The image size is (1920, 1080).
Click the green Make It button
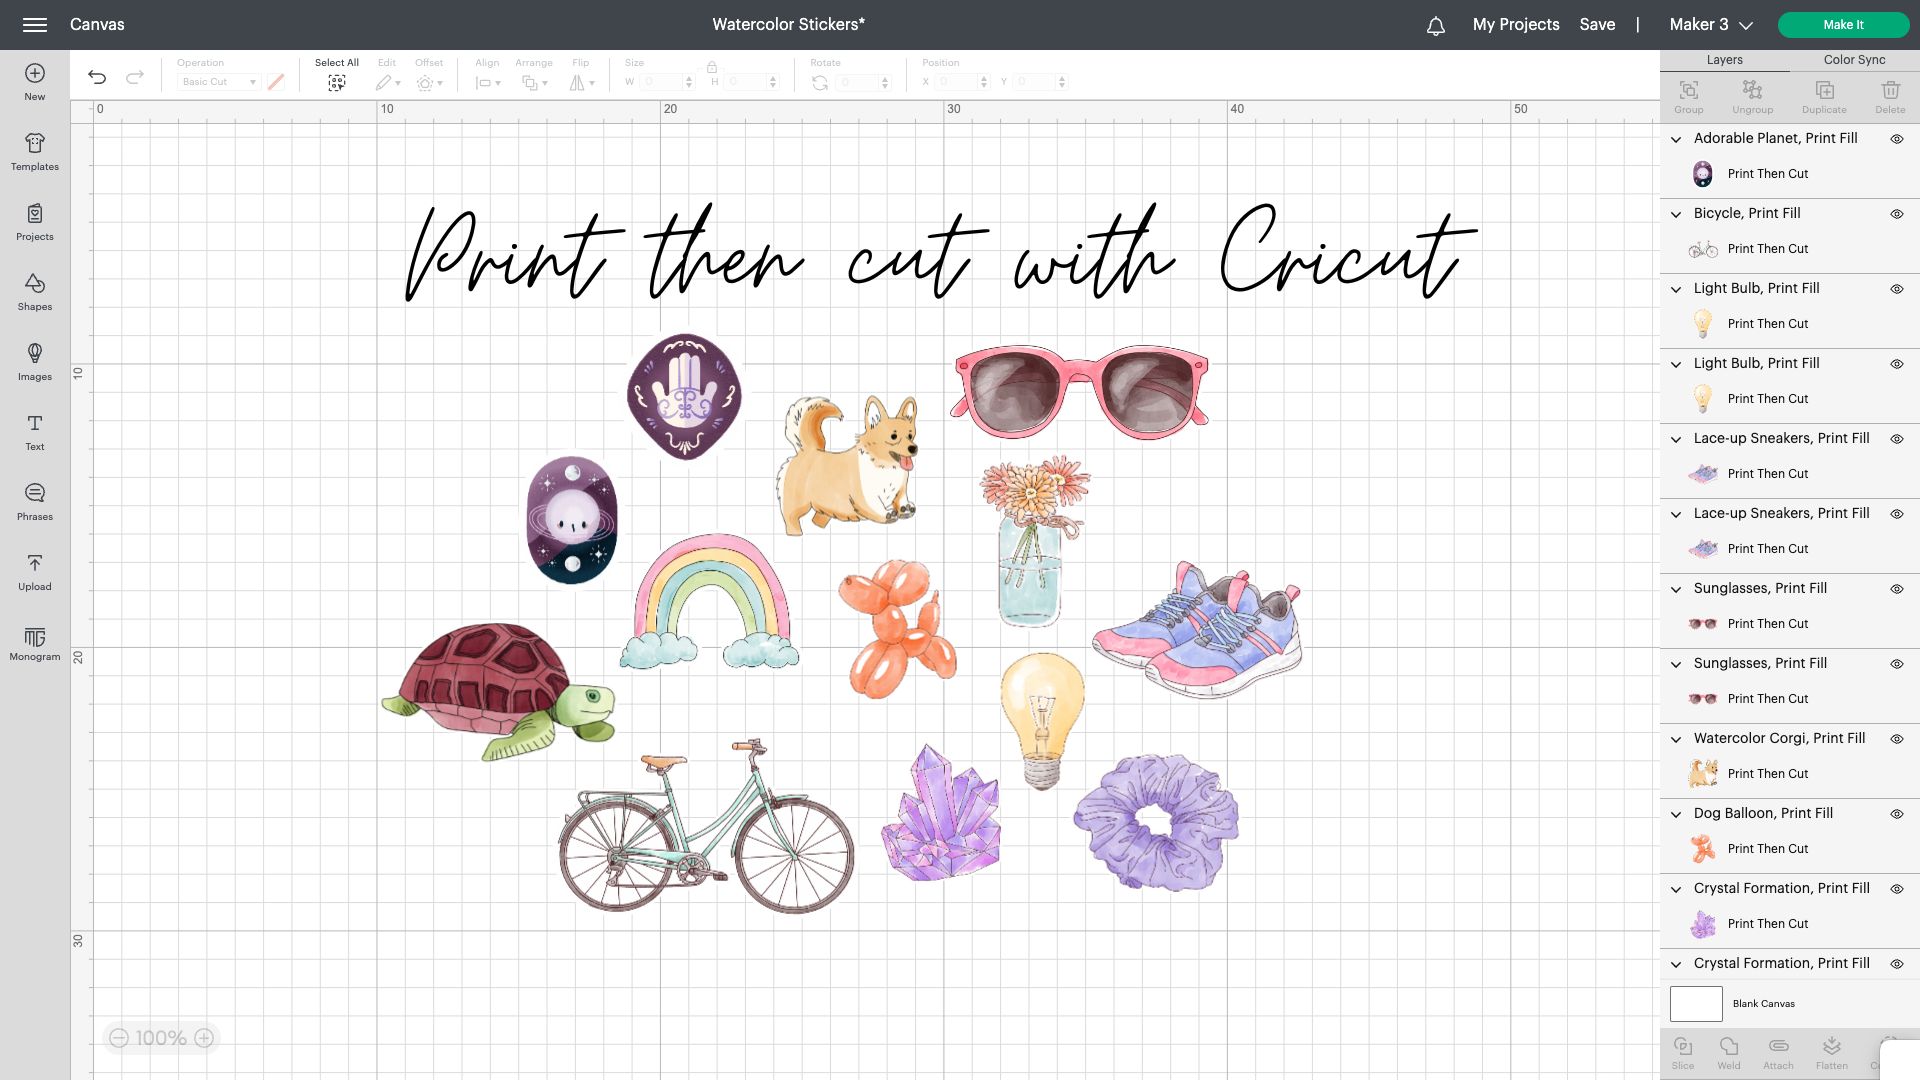(1843, 25)
